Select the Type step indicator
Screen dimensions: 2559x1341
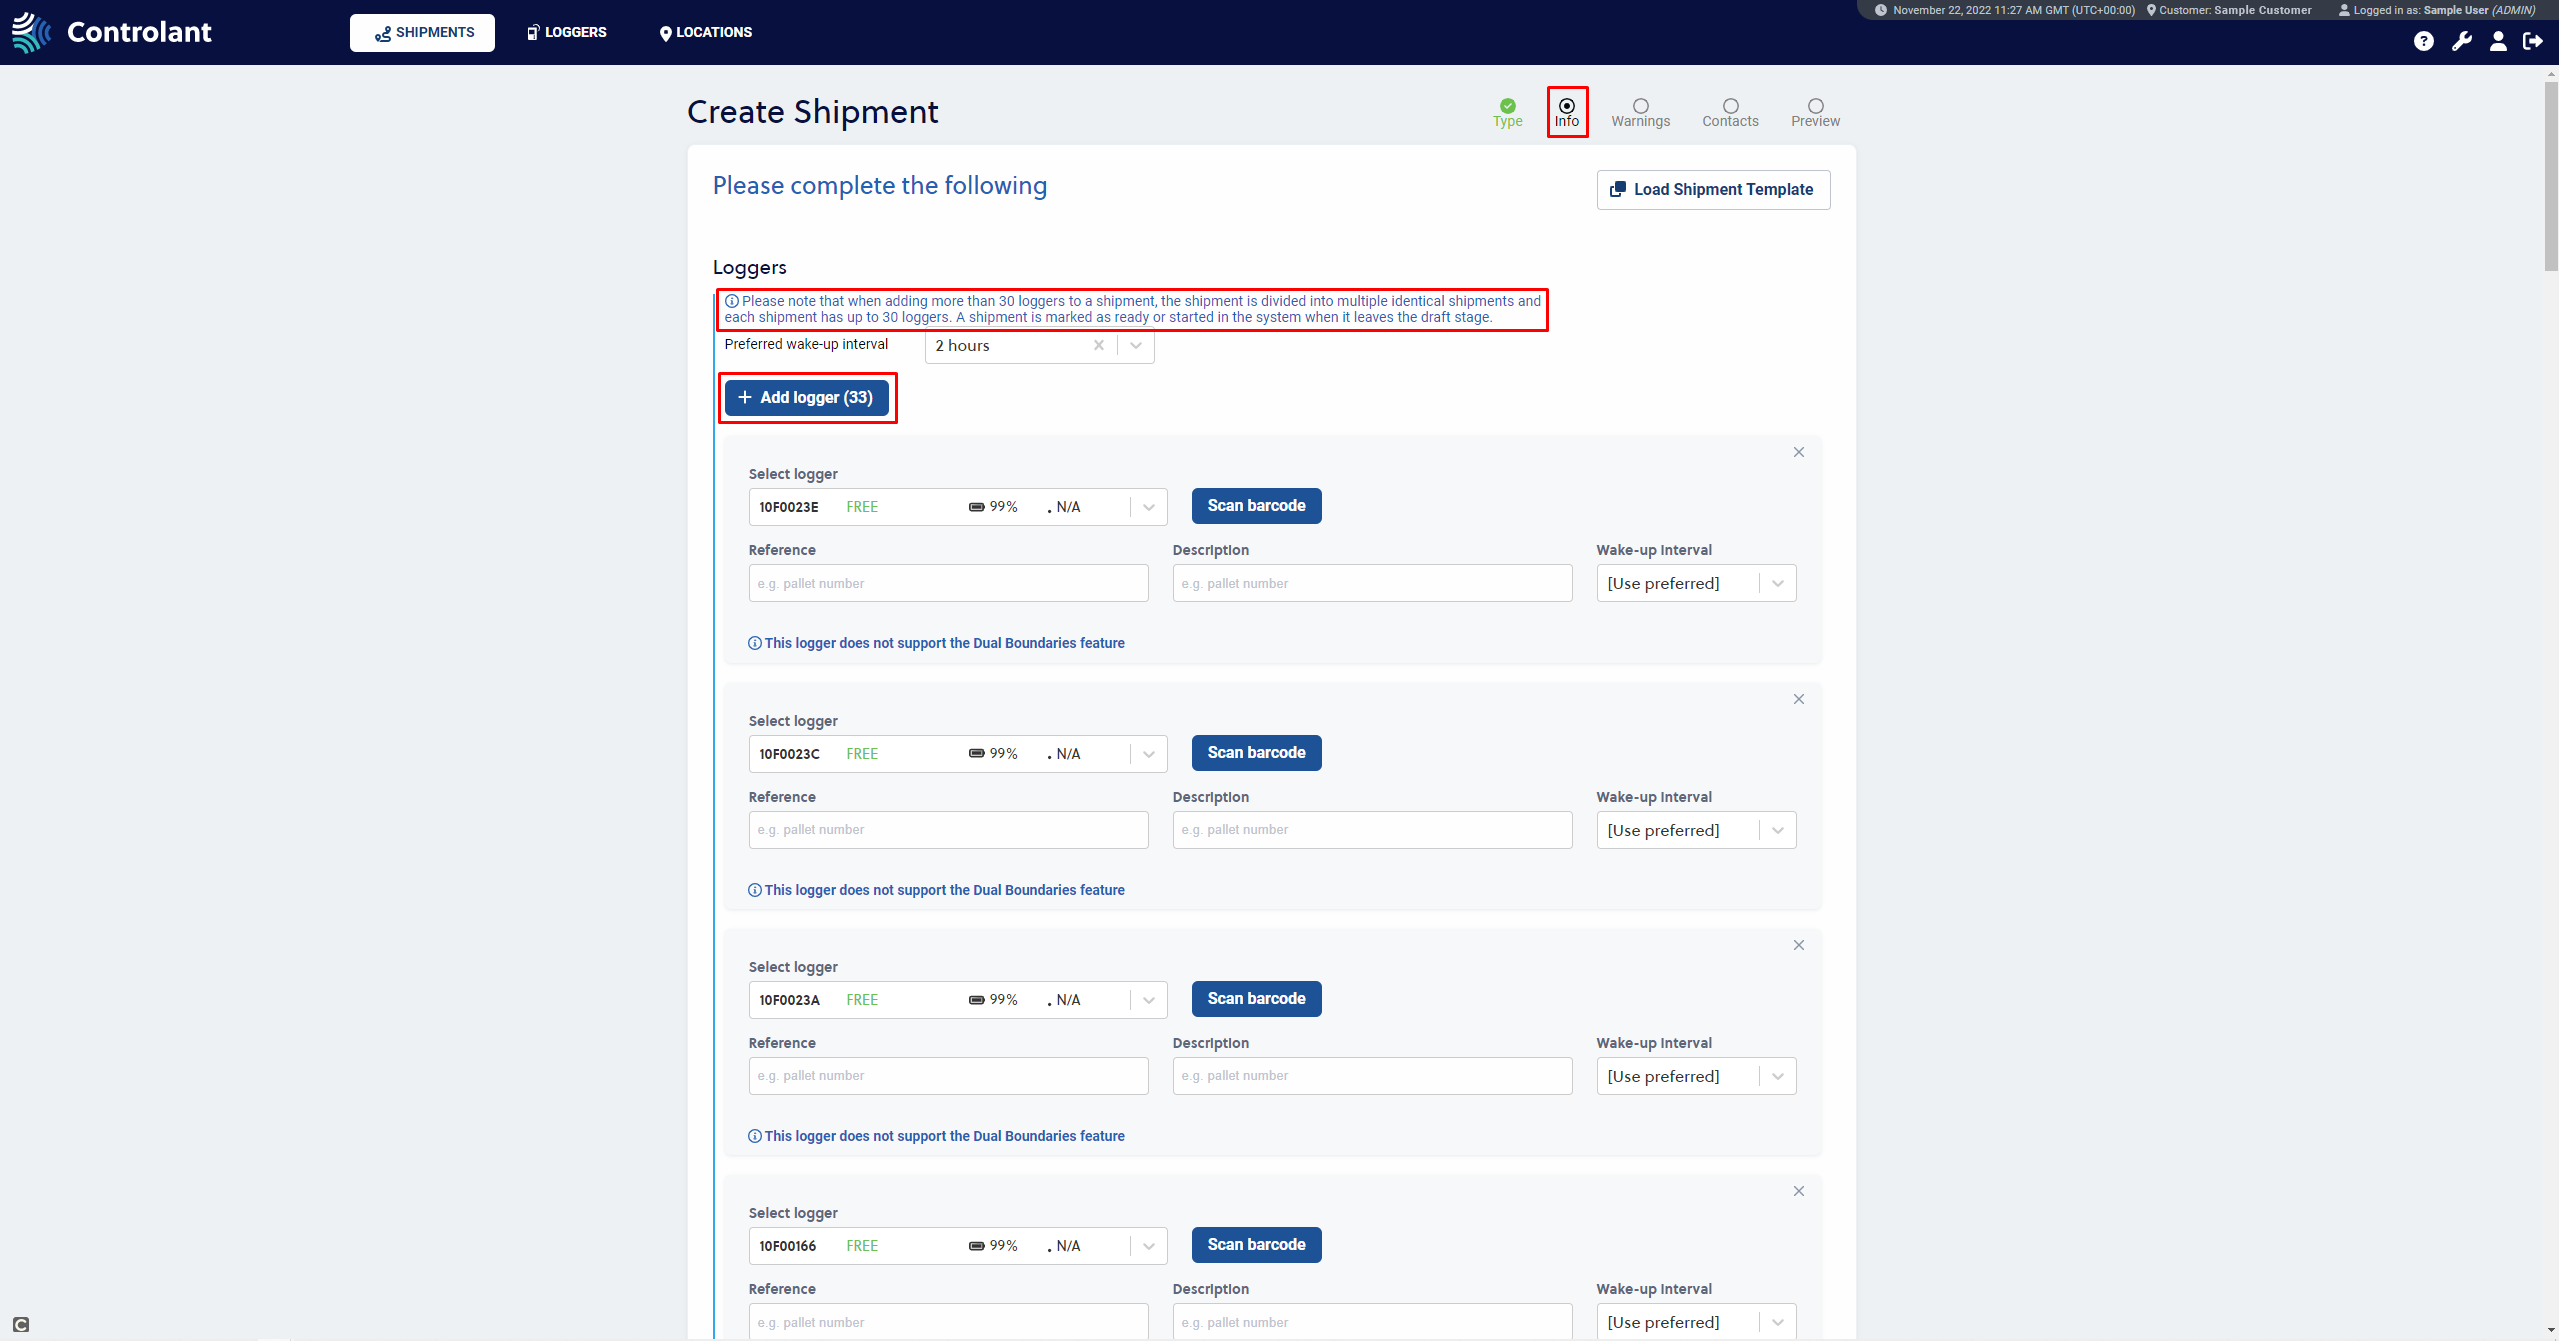pyautogui.click(x=1507, y=113)
